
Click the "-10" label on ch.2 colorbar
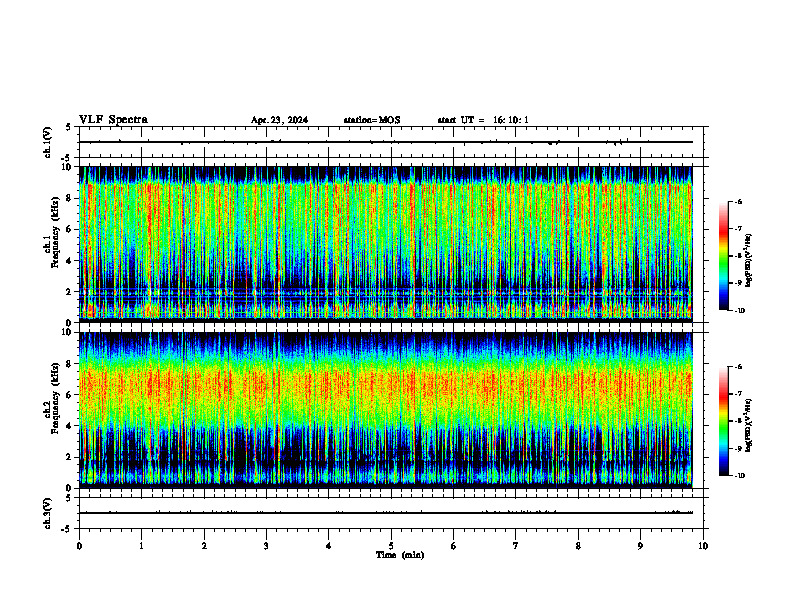(x=740, y=476)
